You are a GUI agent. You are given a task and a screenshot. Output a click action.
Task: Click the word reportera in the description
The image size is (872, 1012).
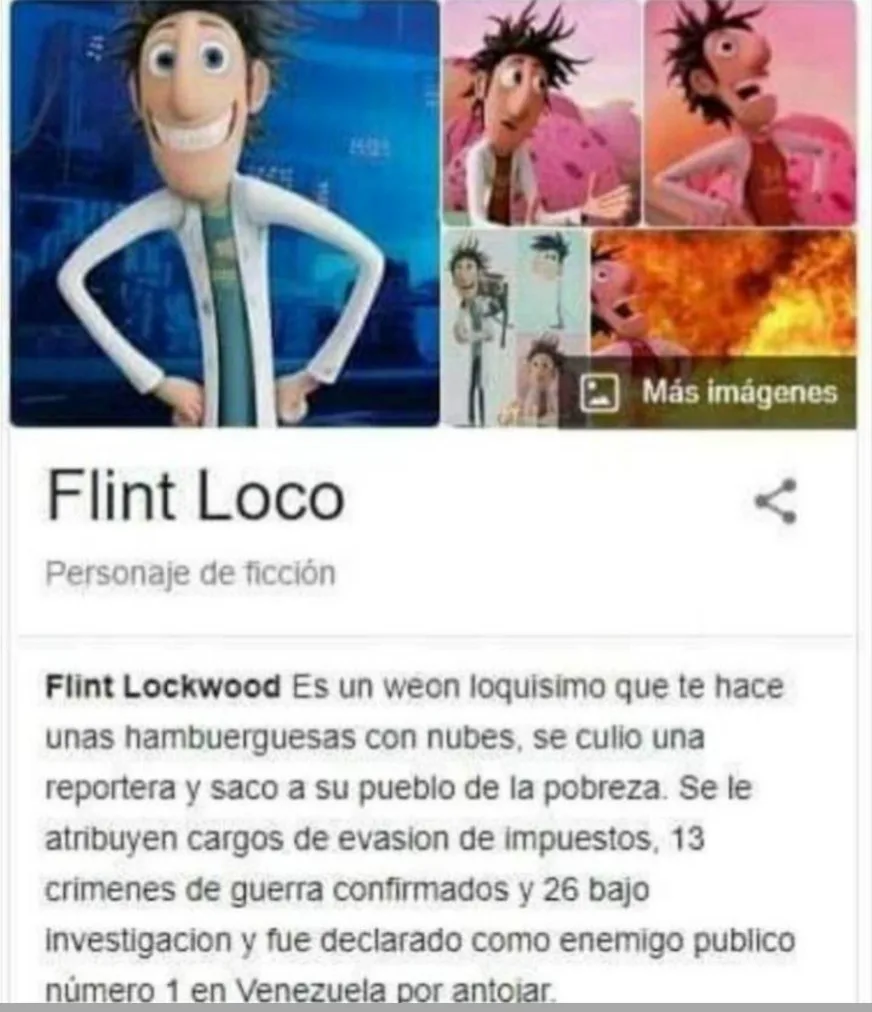tap(110, 789)
